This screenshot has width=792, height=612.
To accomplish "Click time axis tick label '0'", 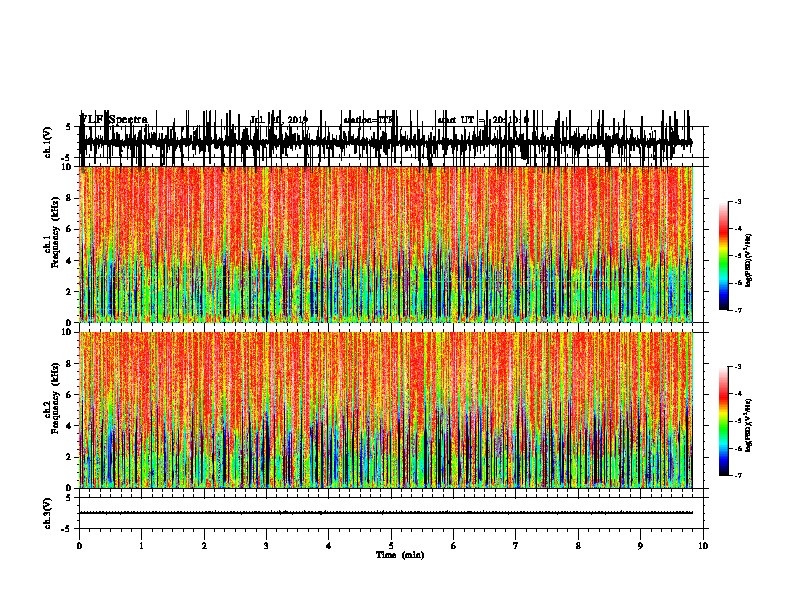I will 79,546.
